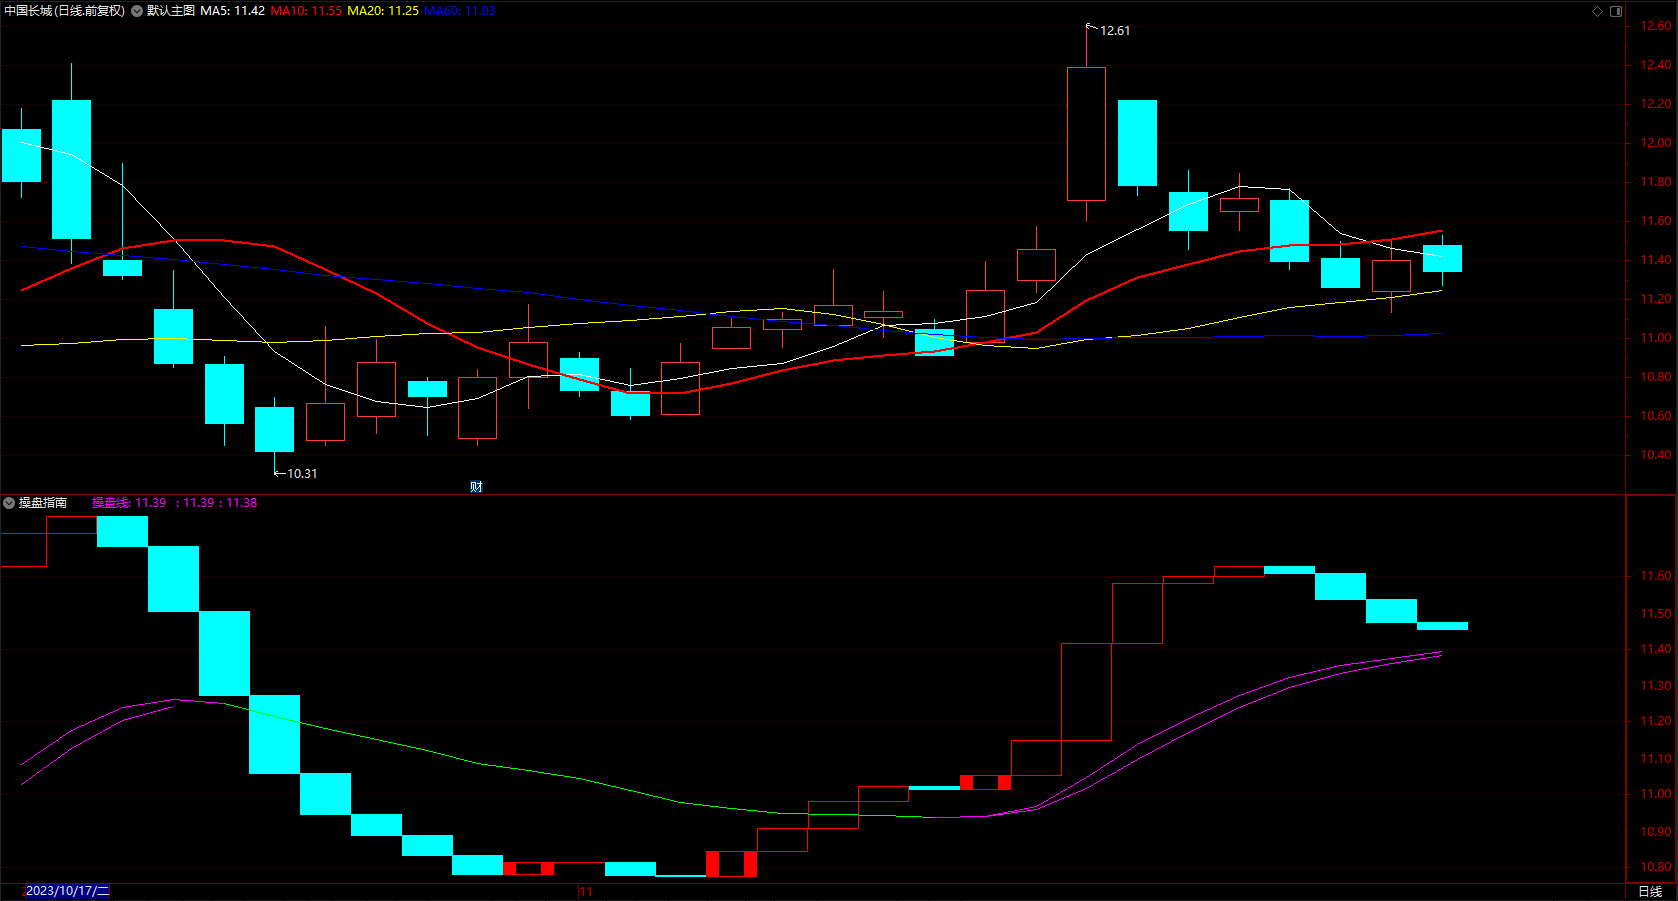Expand the 操盘指南 indicator dropdown arrow
This screenshot has width=1678, height=901.
pos(9,503)
